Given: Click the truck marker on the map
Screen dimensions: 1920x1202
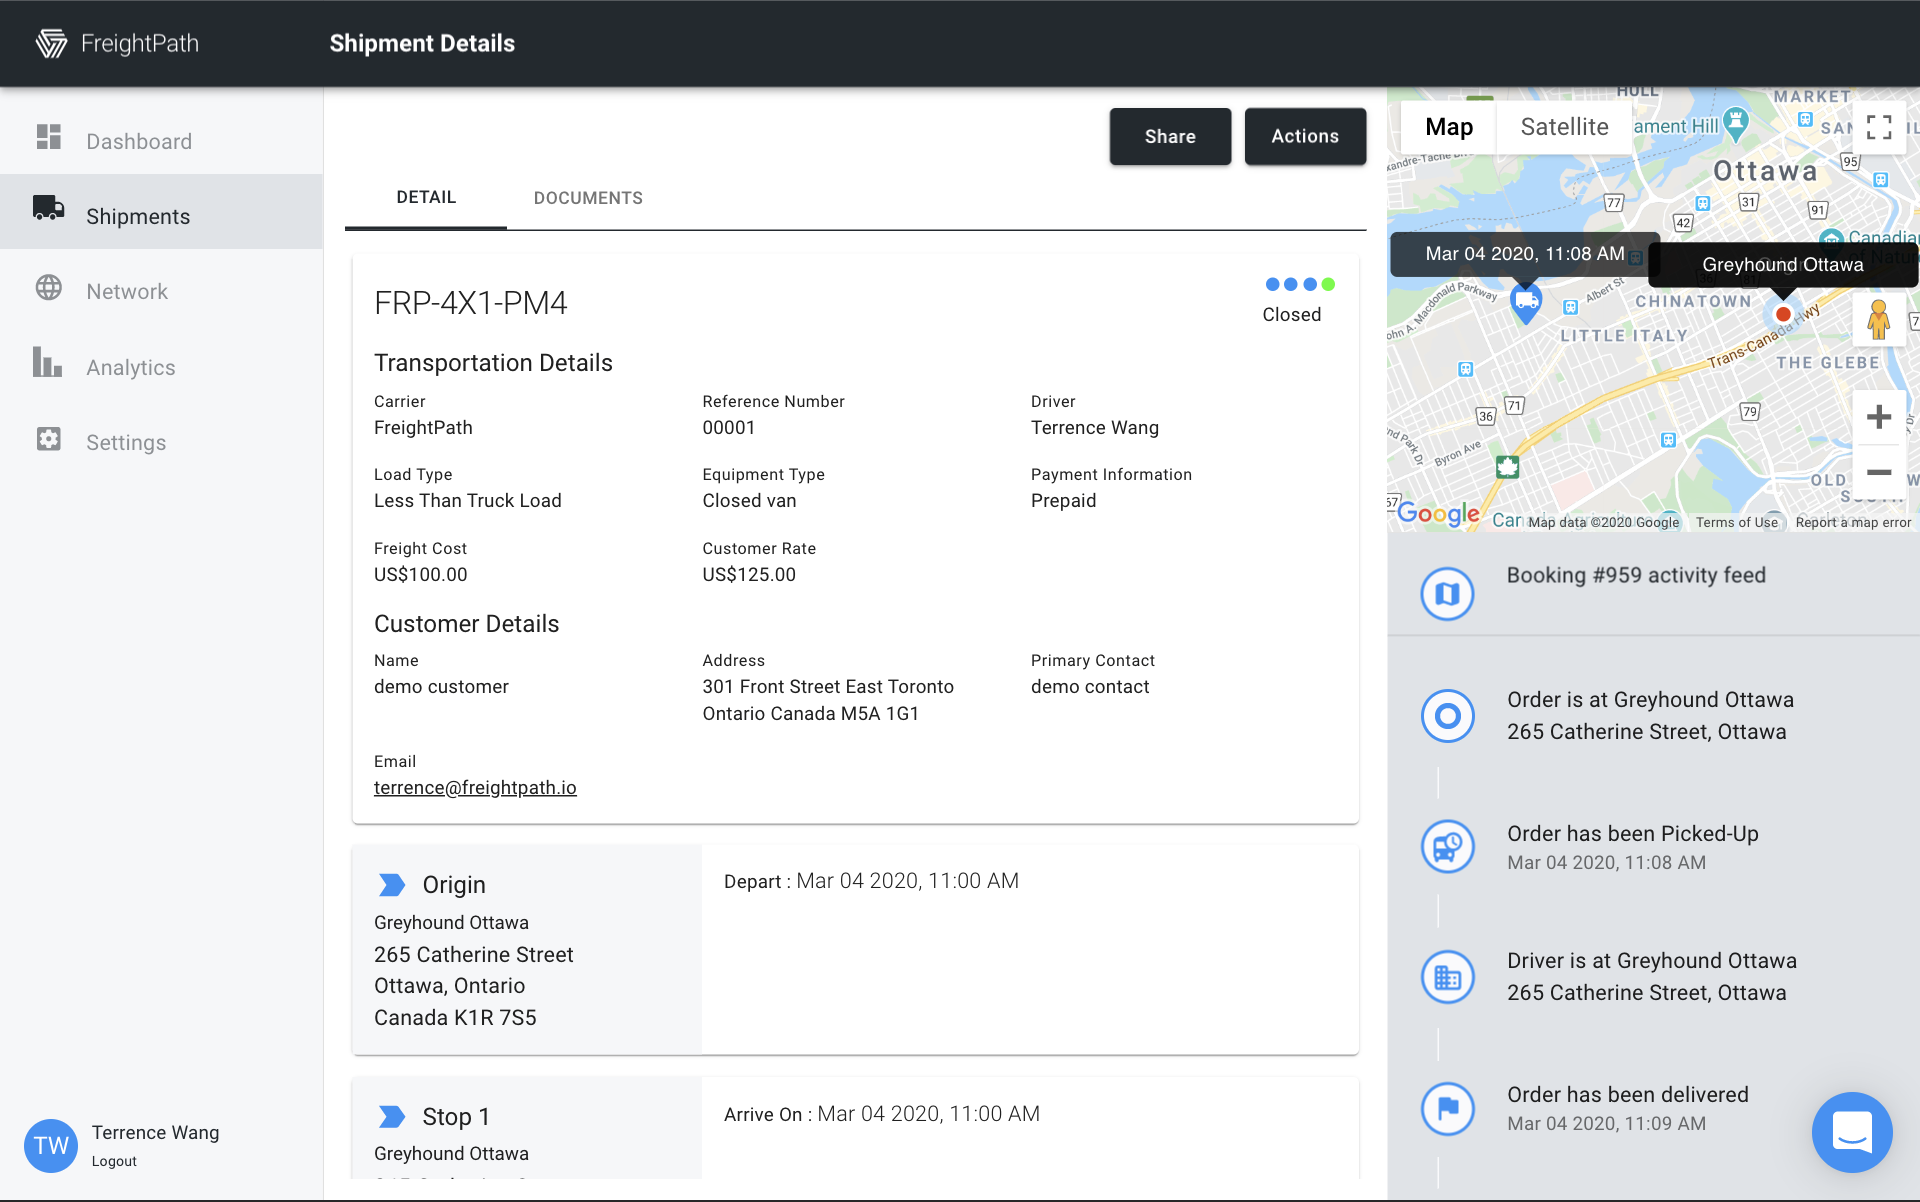Looking at the screenshot, I should [x=1526, y=303].
